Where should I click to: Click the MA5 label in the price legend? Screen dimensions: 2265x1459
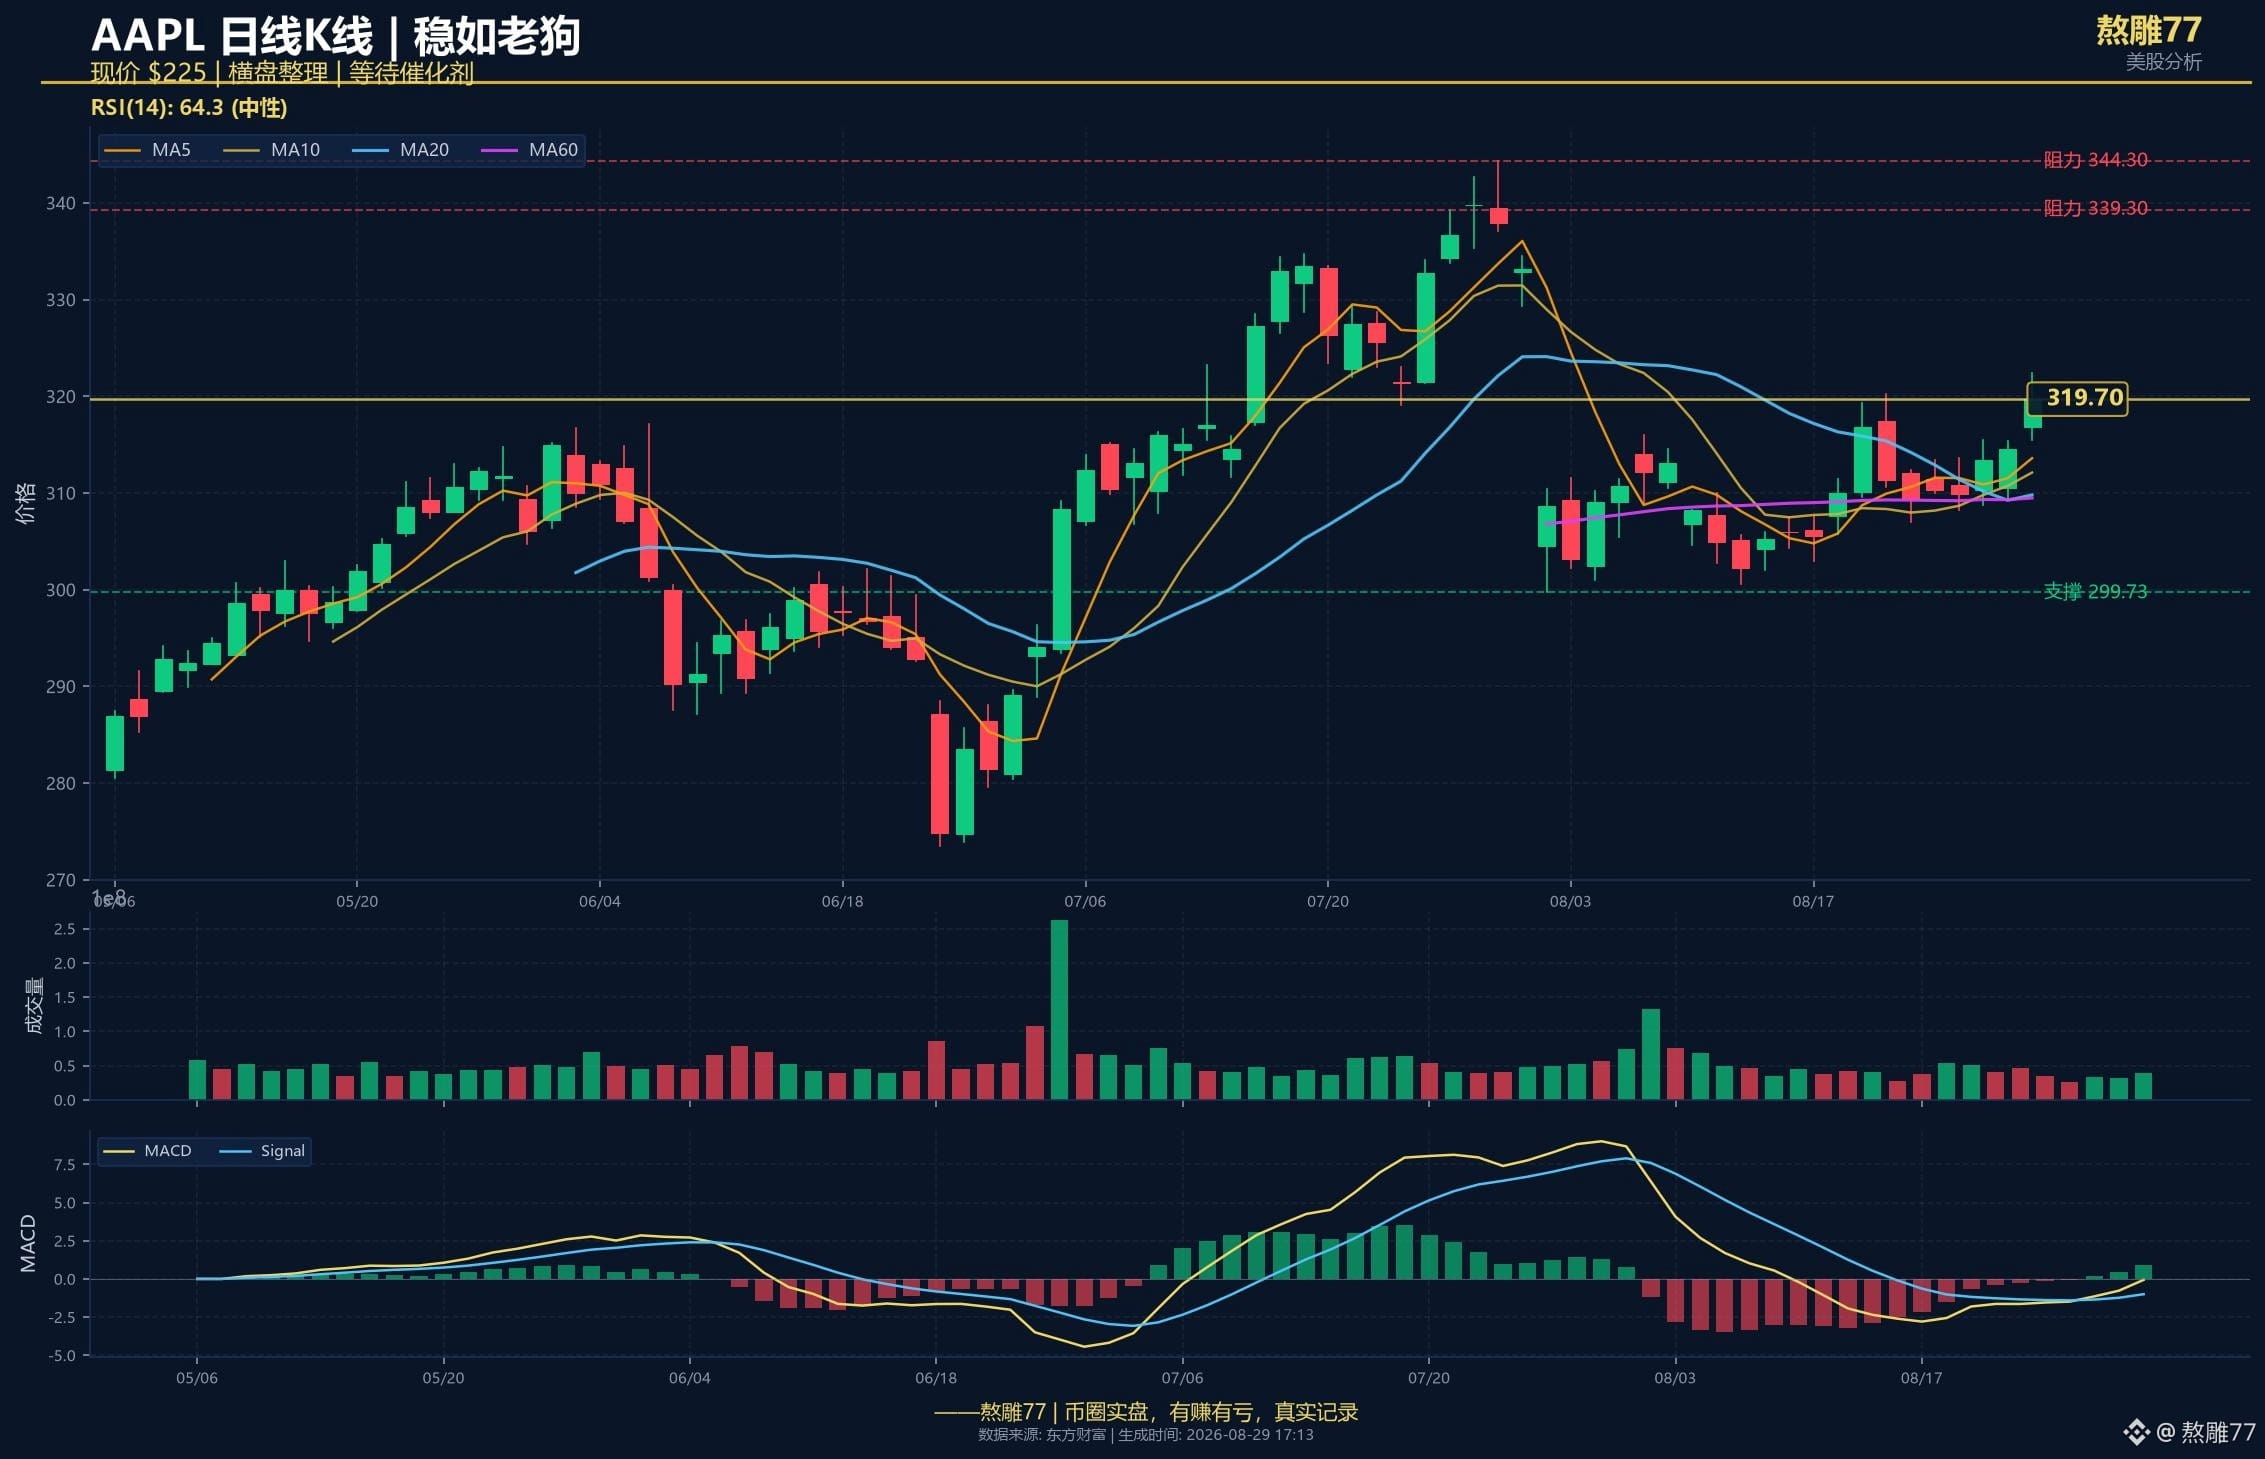pyautogui.click(x=171, y=150)
